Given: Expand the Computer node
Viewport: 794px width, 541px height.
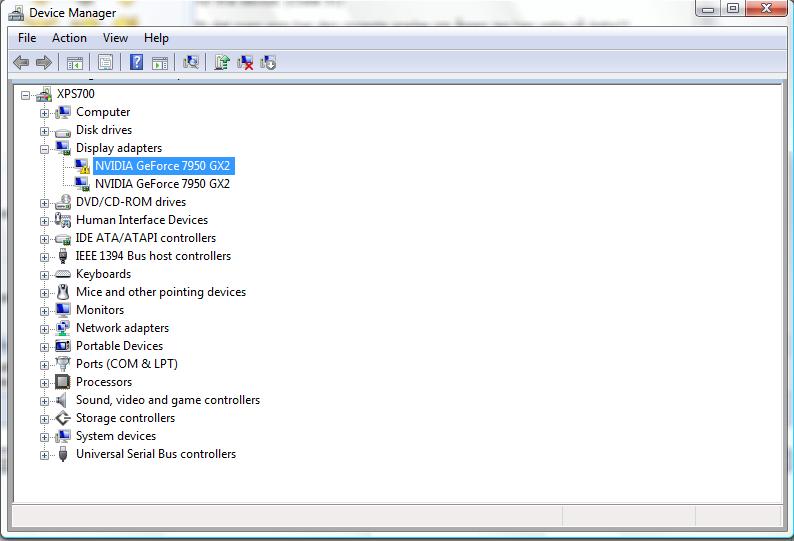Looking at the screenshot, I should 45,113.
